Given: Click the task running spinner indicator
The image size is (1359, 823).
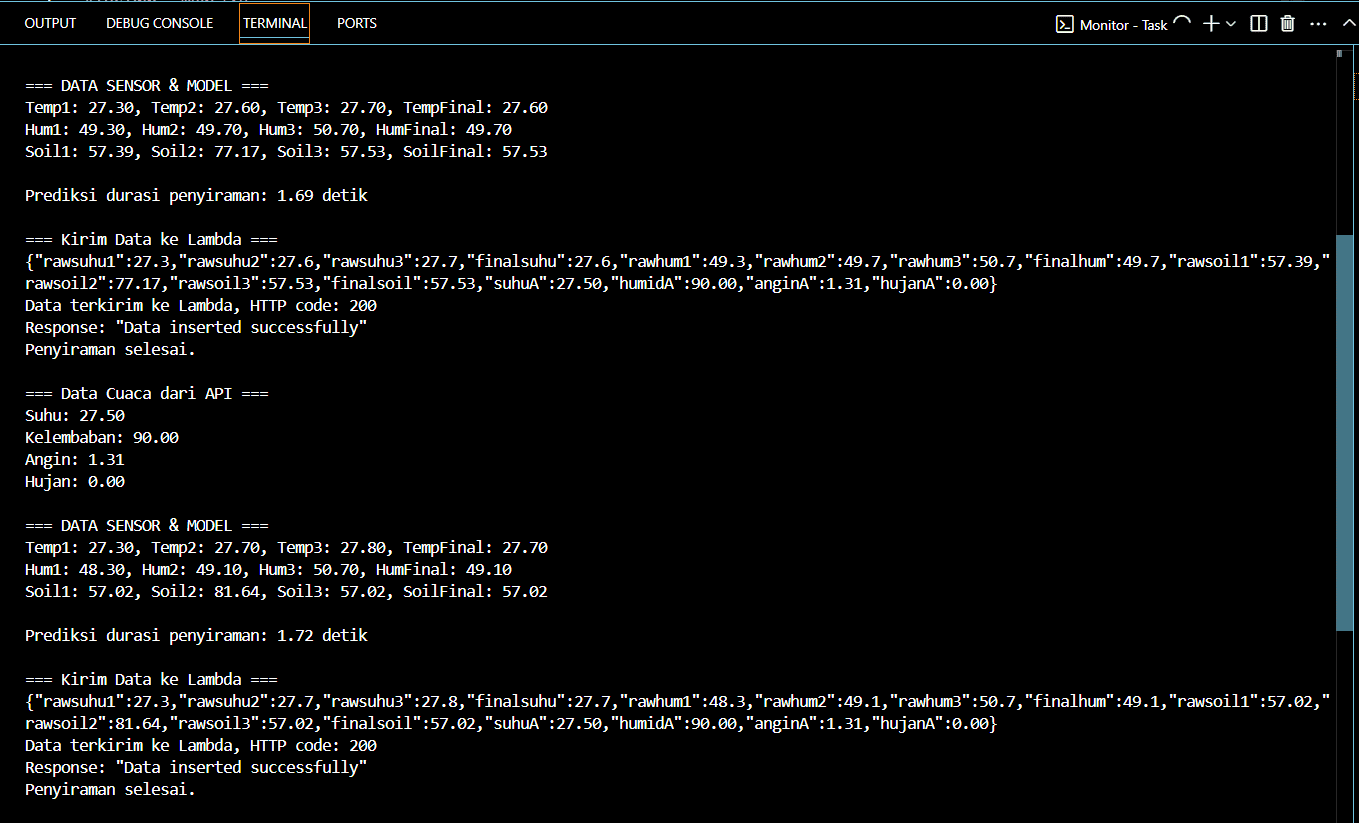Looking at the screenshot, I should point(1182,24).
